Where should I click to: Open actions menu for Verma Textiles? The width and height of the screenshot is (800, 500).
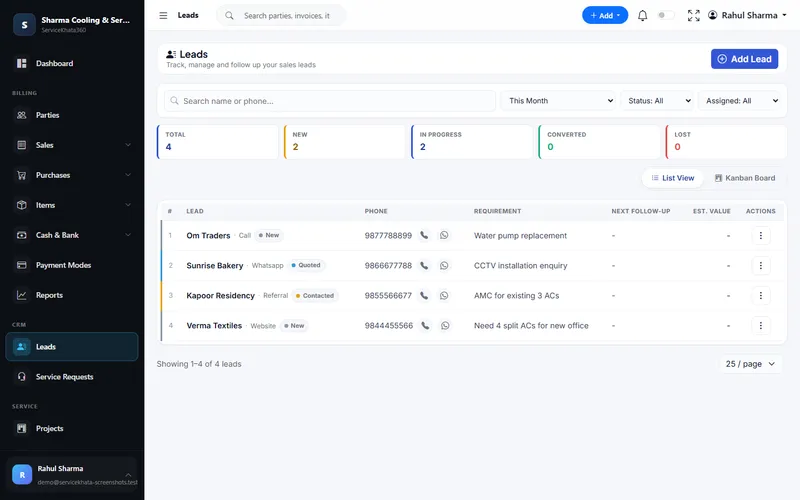point(761,326)
